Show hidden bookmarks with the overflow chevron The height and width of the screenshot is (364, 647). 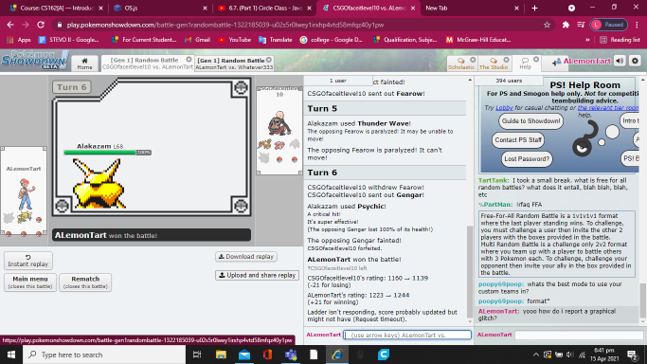tap(587, 40)
